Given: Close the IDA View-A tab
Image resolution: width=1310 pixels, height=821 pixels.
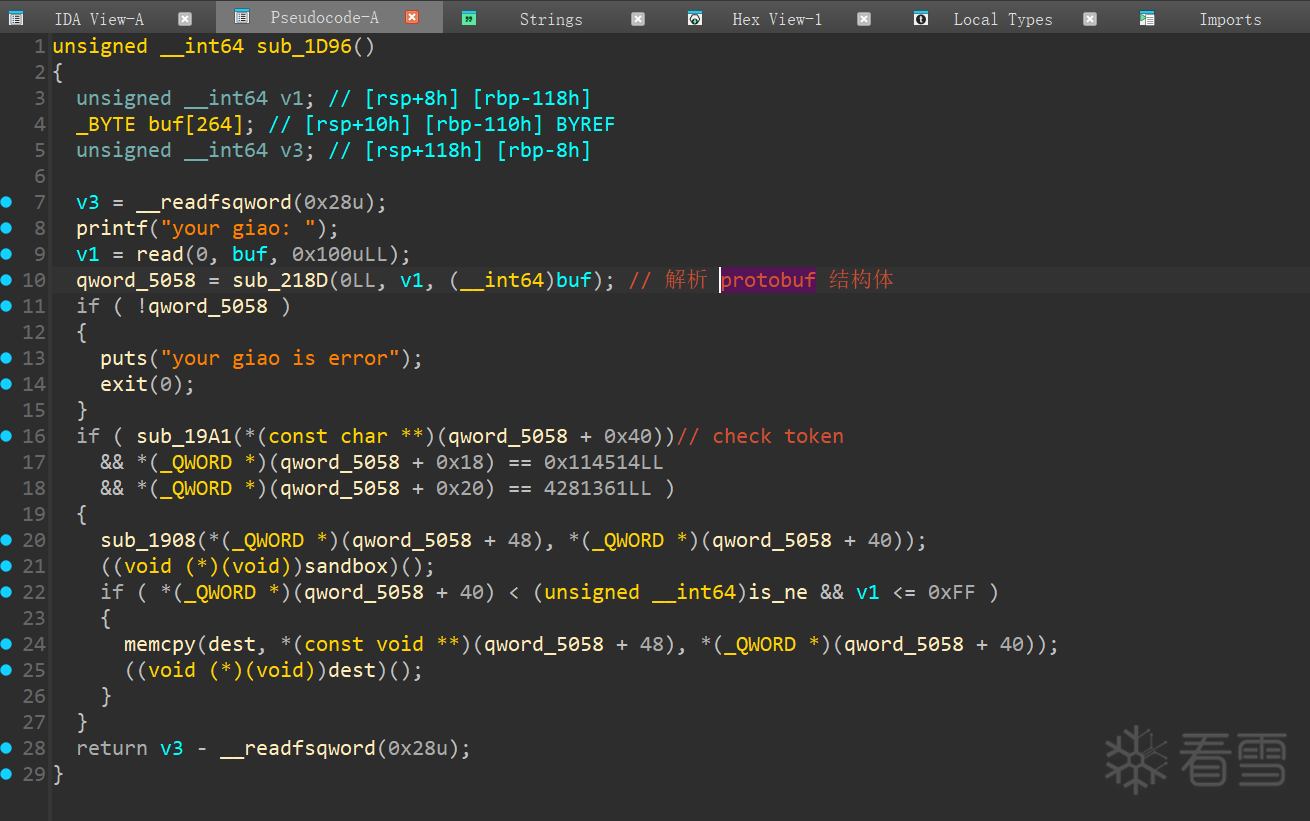Looking at the screenshot, I should click(x=185, y=18).
